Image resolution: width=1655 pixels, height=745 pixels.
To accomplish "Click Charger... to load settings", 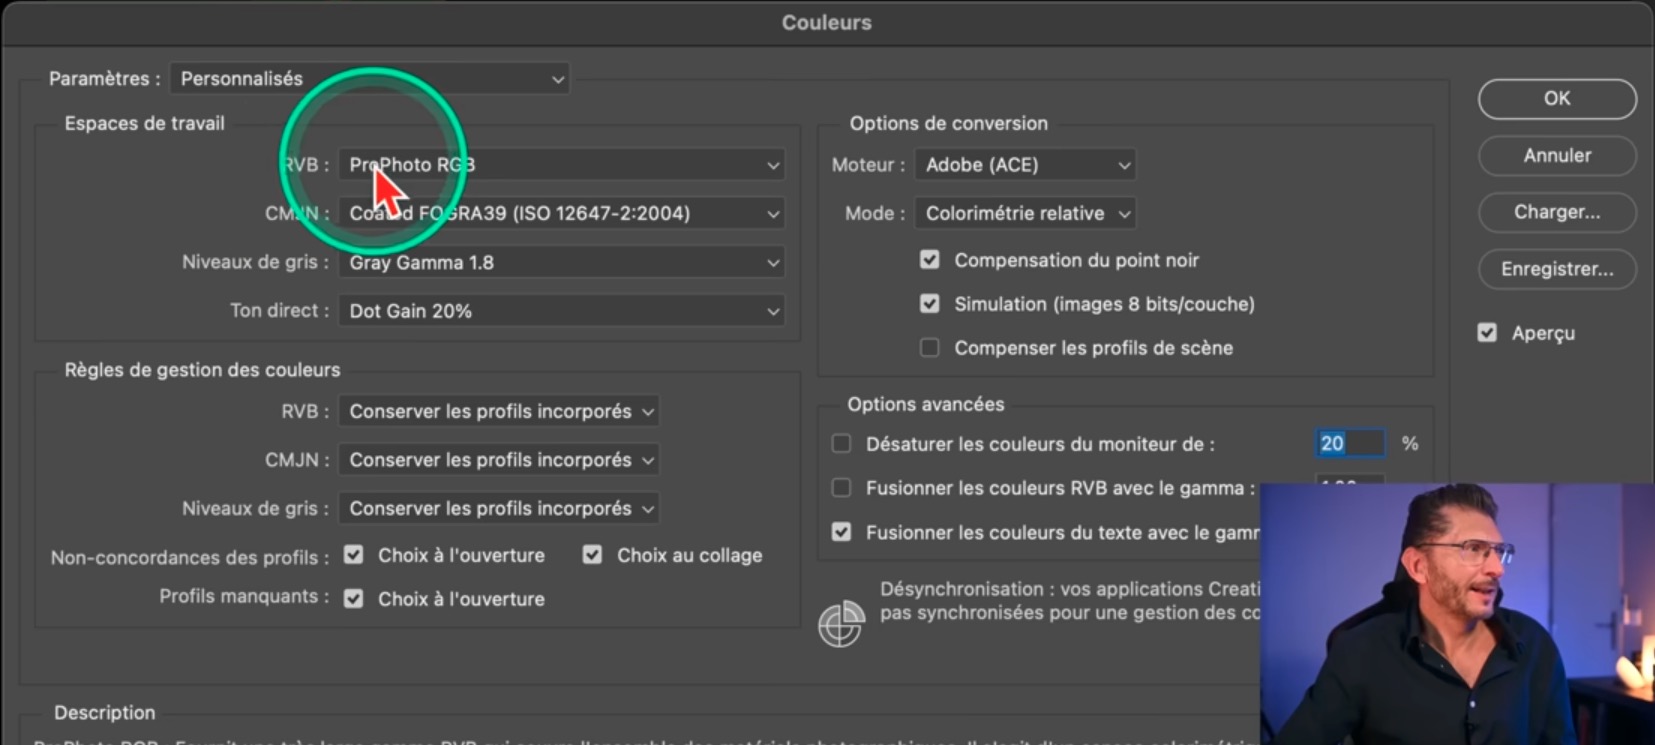I will coord(1556,212).
